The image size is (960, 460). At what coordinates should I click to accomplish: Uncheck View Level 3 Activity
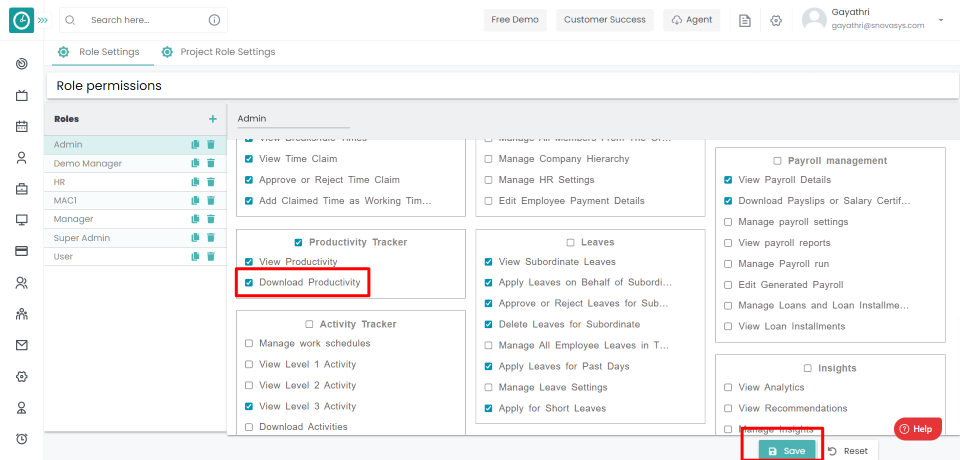249,406
